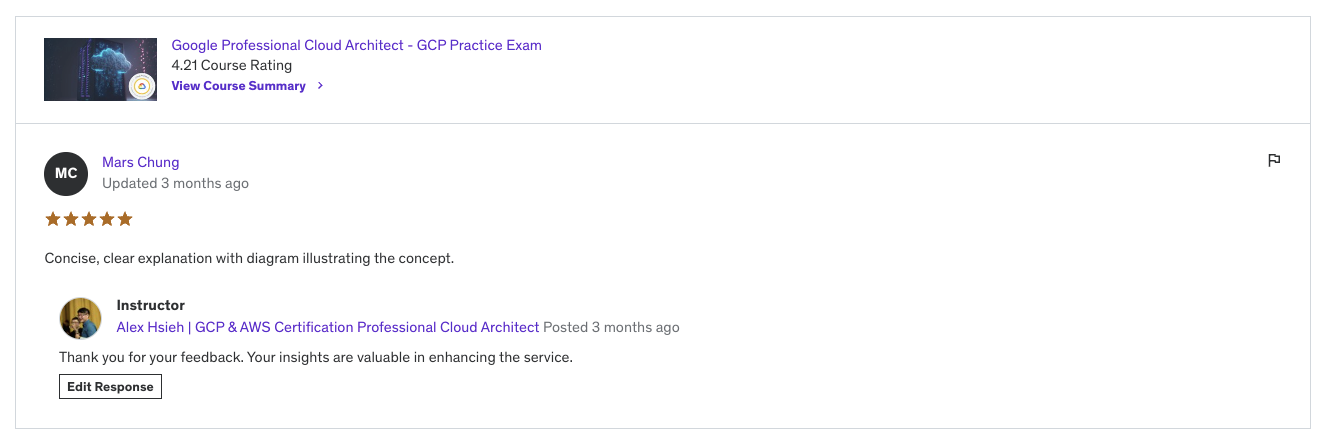Image resolution: width=1336 pixels, height=438 pixels.
Task: Open Alex Hsieh instructor profile link
Action: click(x=328, y=327)
